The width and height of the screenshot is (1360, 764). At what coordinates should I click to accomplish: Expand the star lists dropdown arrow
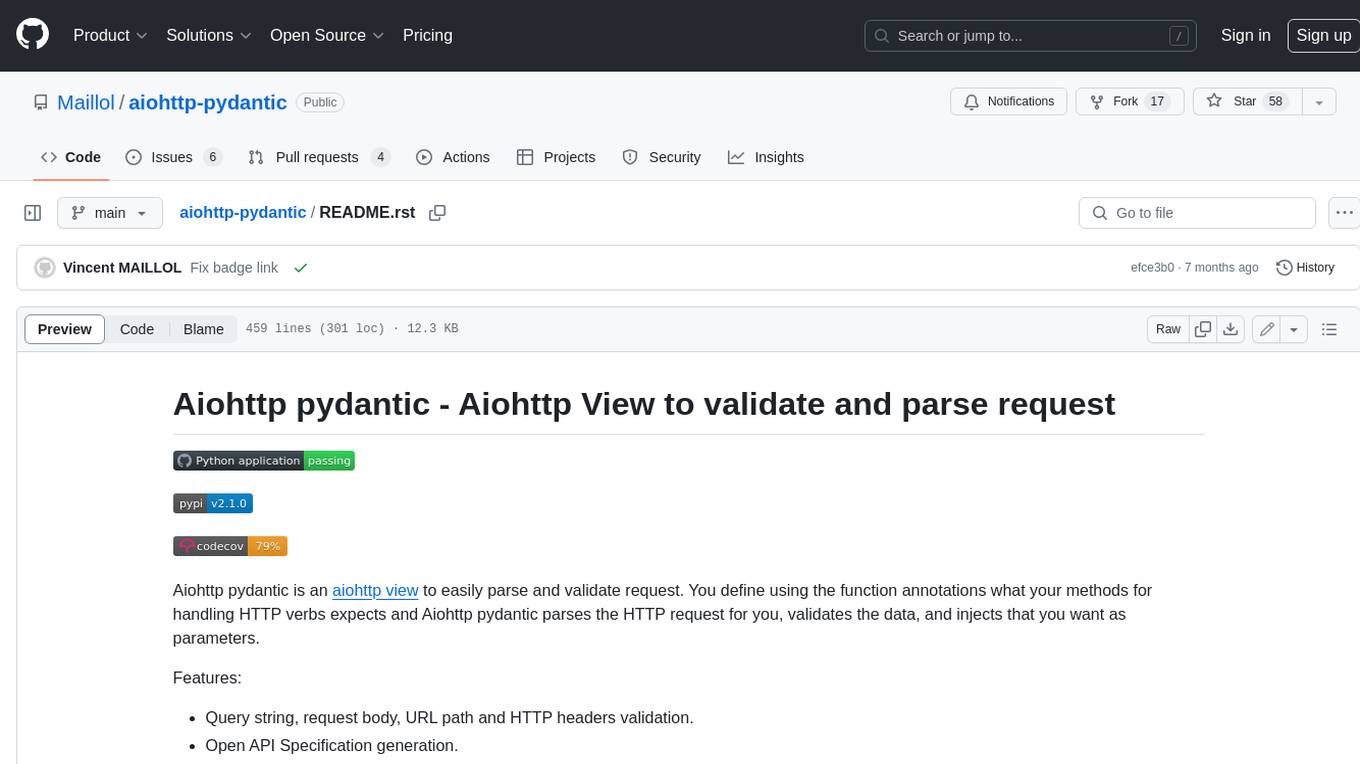[1319, 102]
